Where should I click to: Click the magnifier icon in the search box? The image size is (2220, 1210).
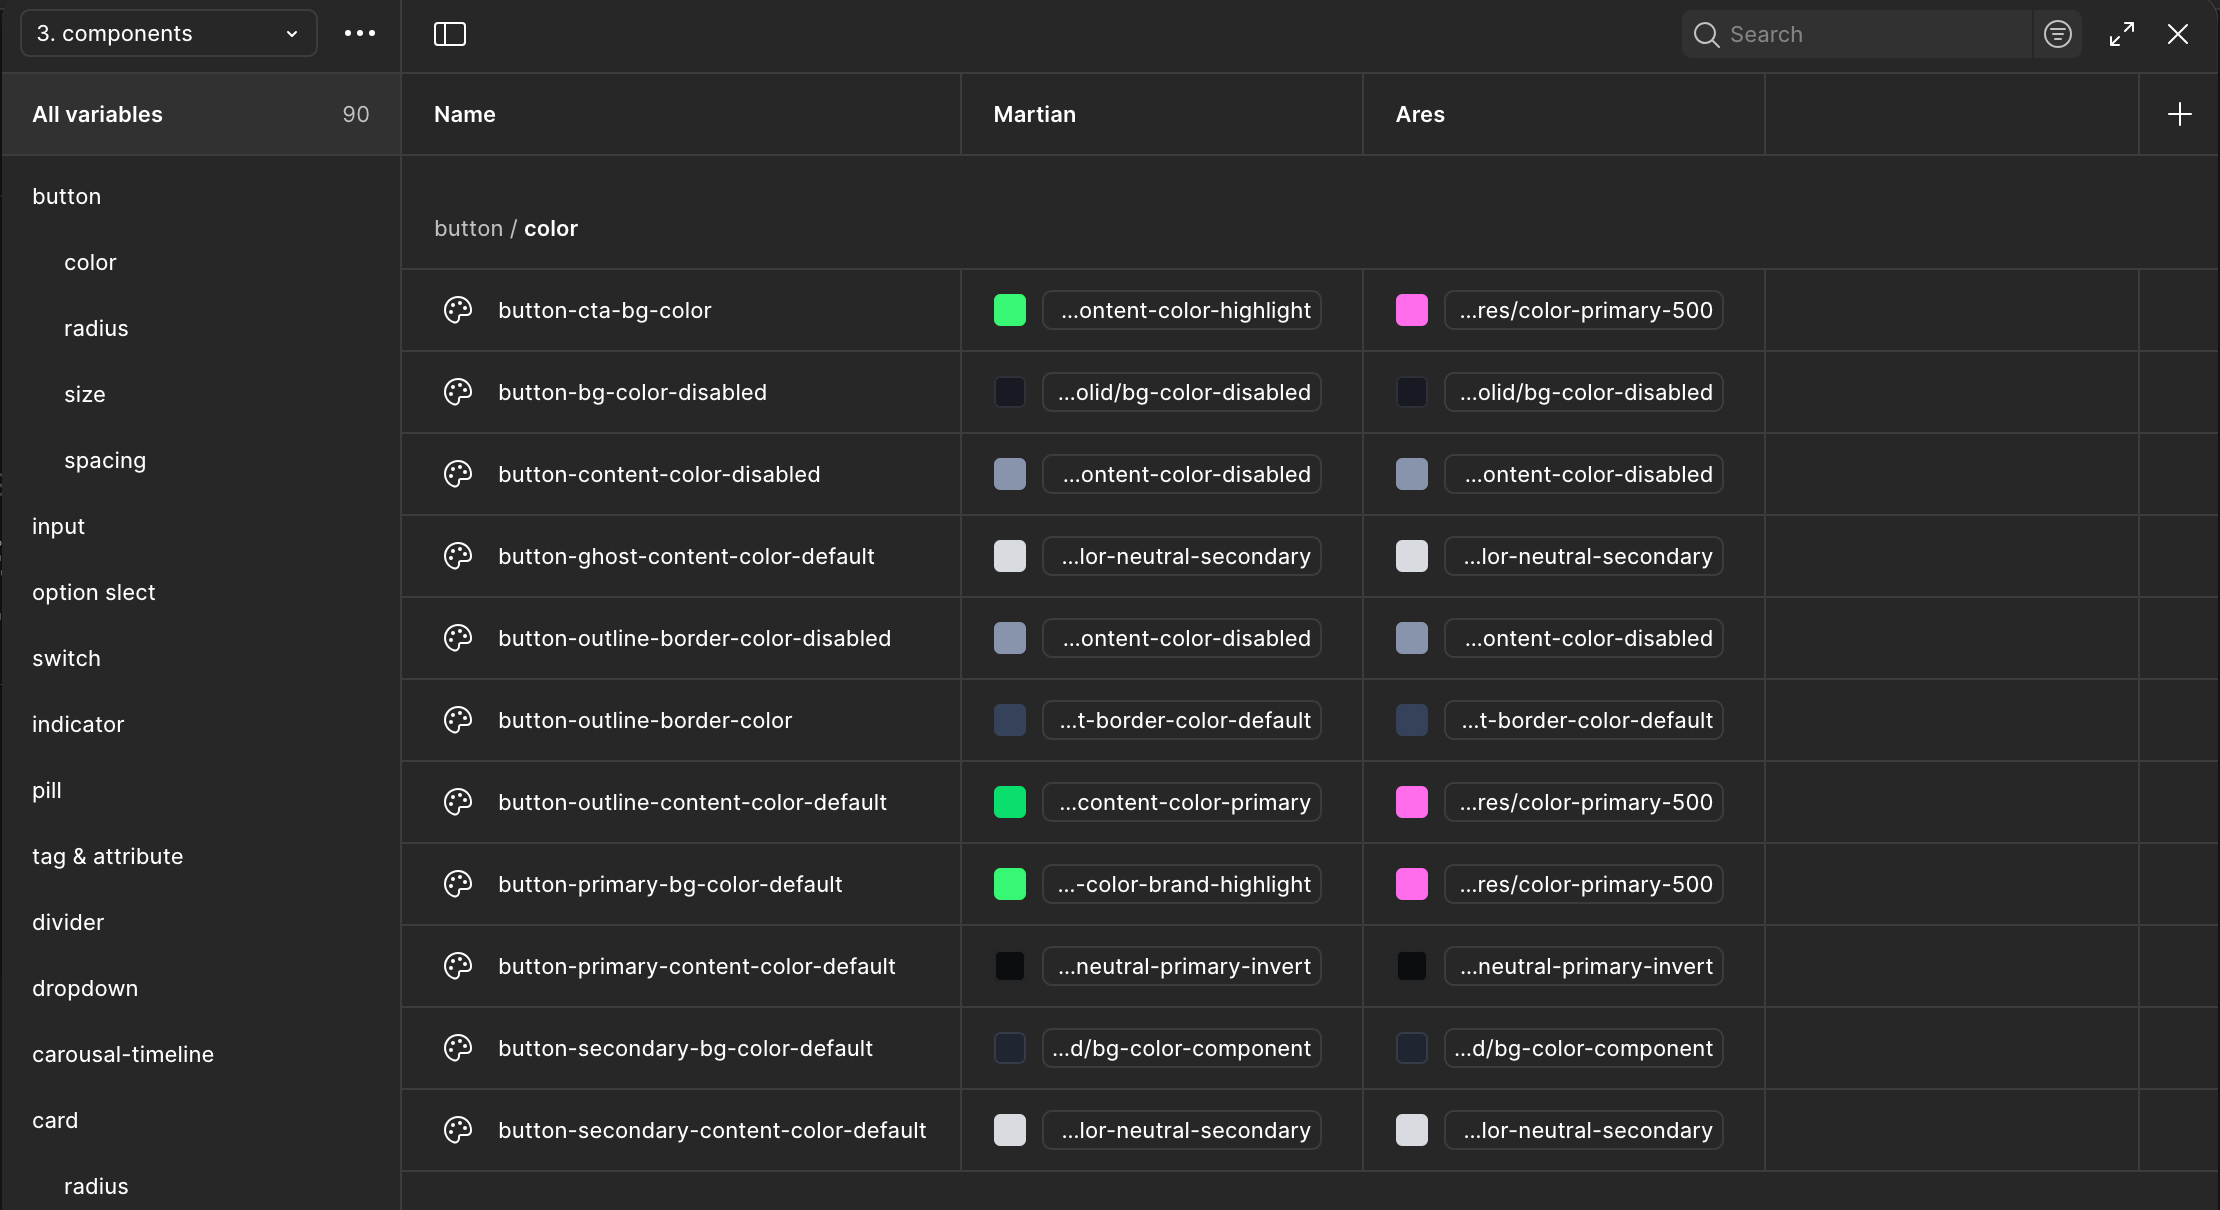point(1707,35)
